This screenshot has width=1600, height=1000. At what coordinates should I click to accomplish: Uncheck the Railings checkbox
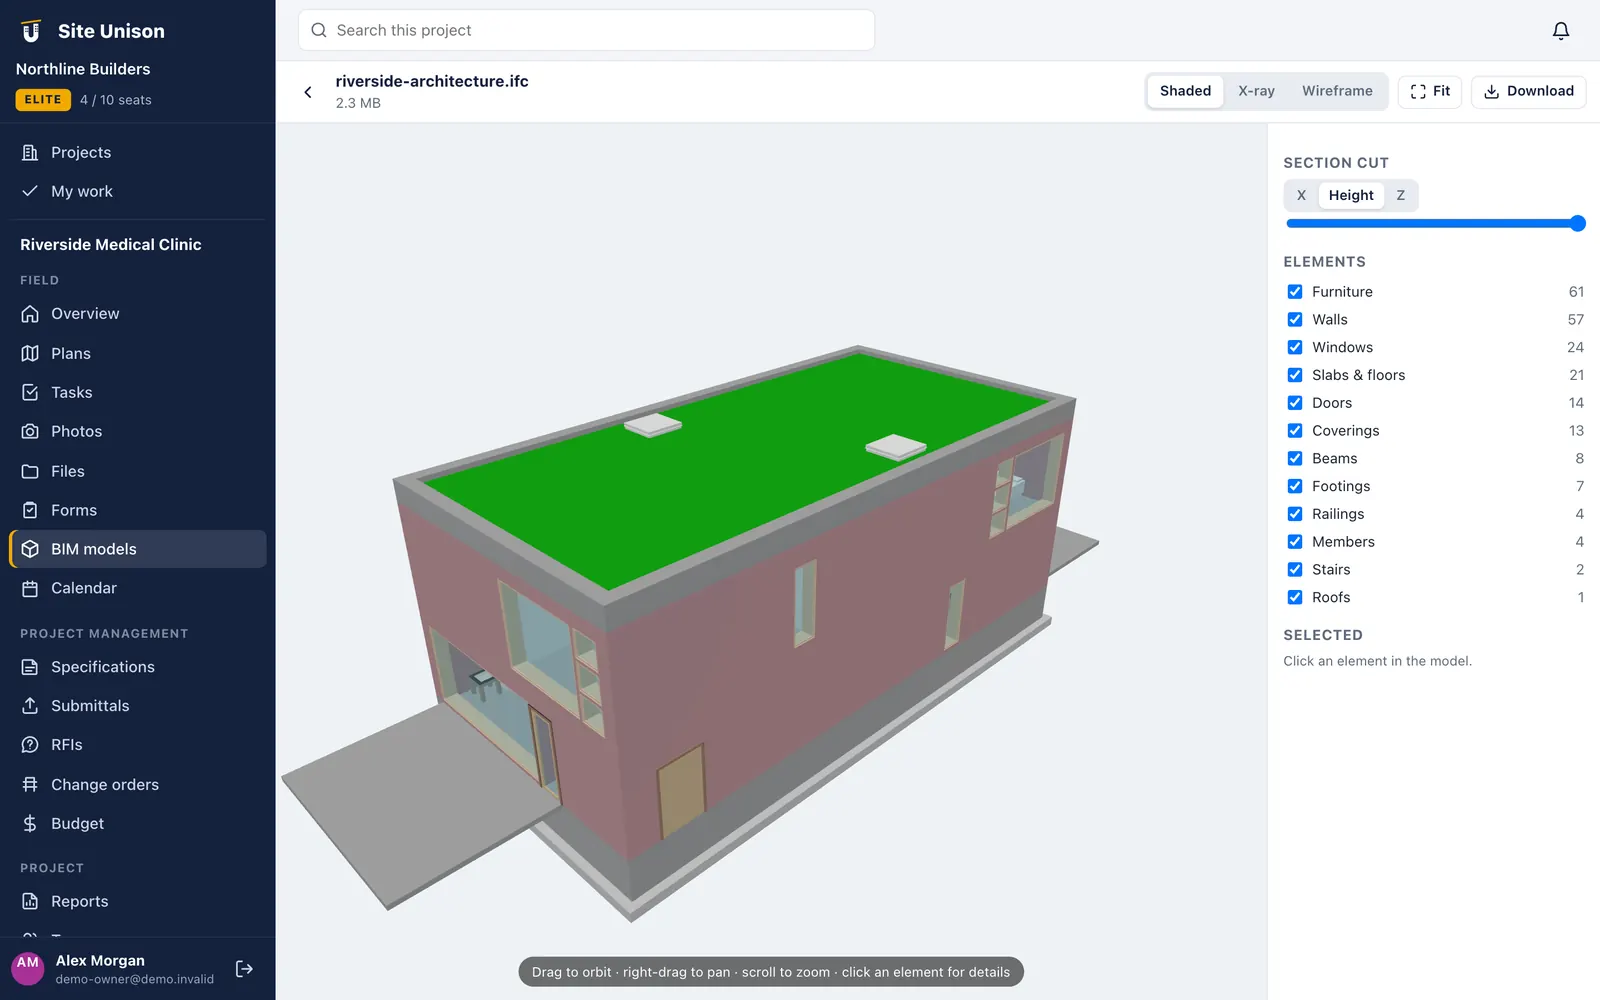[1295, 514]
